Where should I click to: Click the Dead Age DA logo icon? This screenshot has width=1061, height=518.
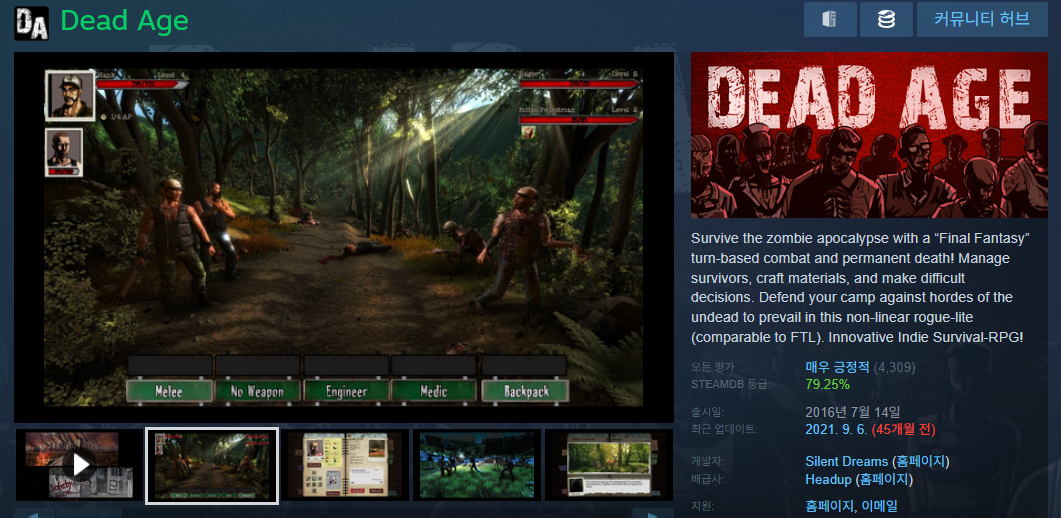point(31,23)
